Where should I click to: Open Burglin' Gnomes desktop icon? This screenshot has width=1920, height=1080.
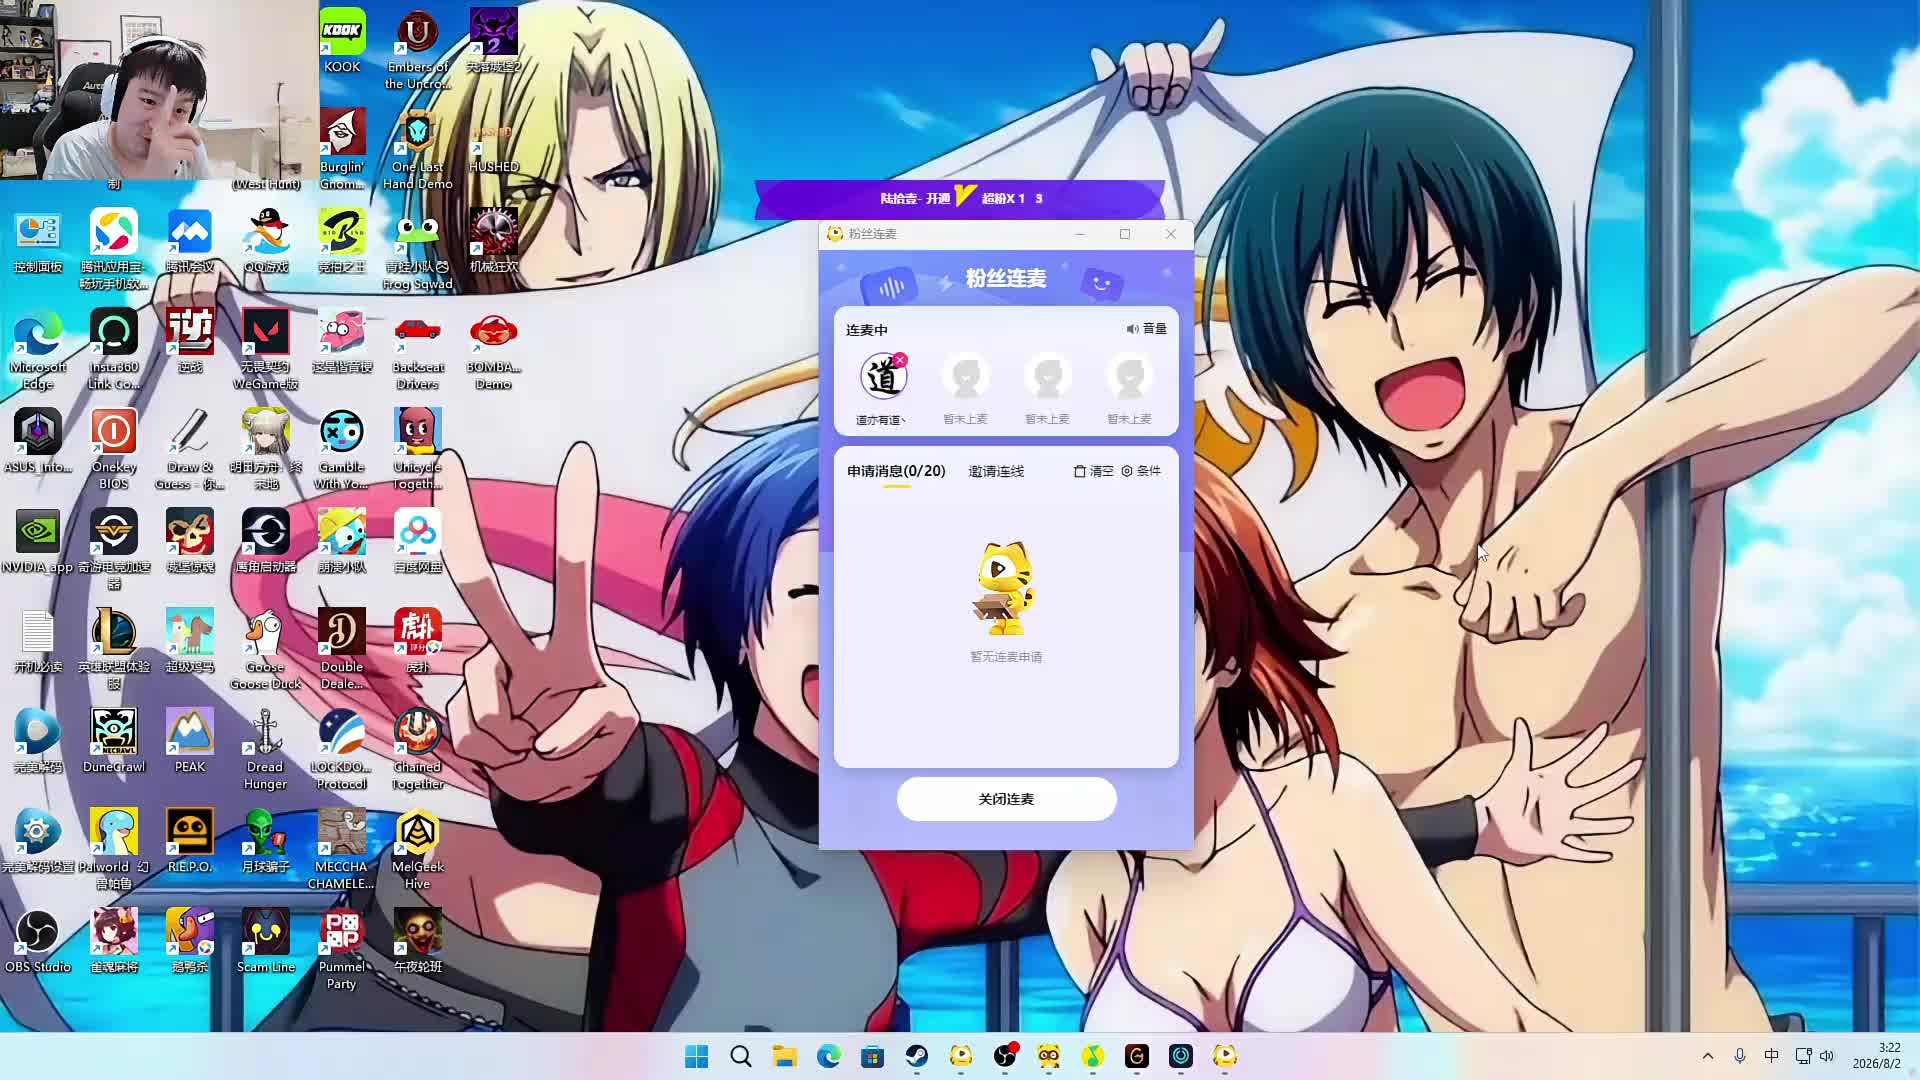(342, 148)
